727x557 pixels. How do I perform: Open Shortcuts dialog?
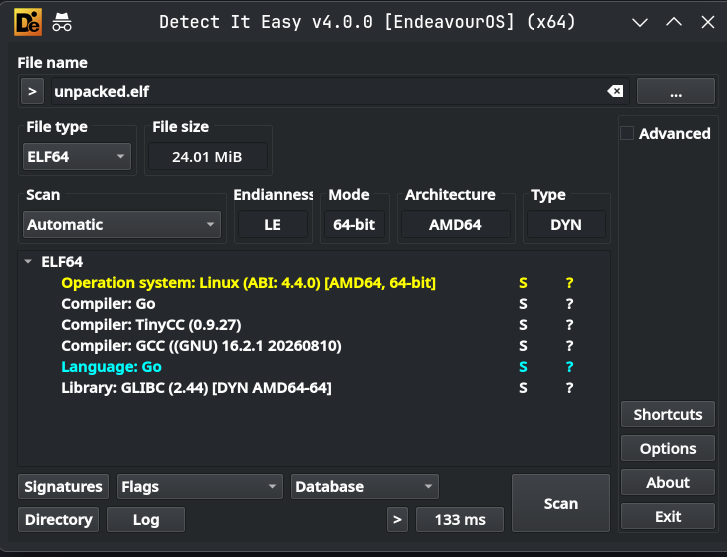668,414
